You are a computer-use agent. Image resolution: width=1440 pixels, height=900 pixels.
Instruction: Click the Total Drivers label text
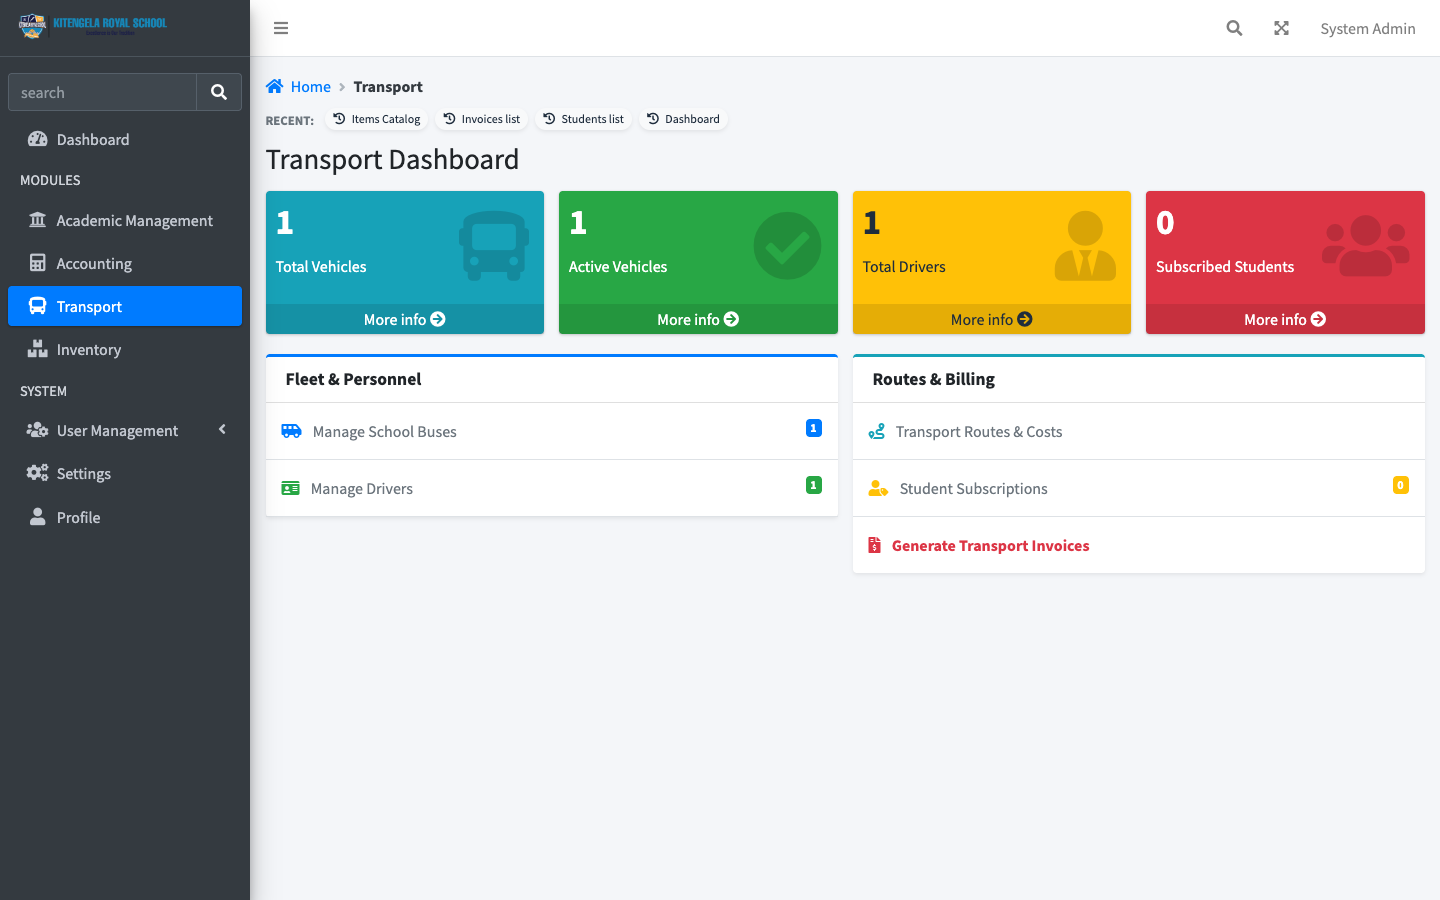(x=904, y=267)
